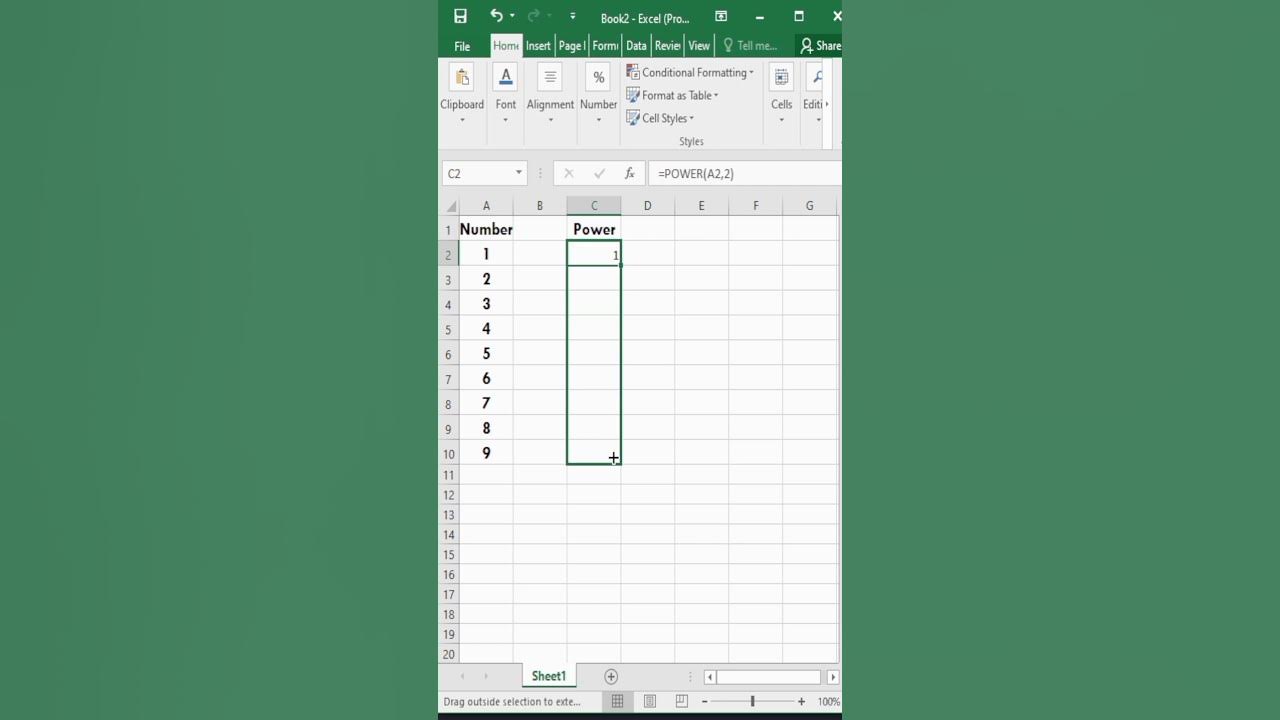Click the Clipboard paste icon
This screenshot has width=1280, height=720.
click(462, 77)
